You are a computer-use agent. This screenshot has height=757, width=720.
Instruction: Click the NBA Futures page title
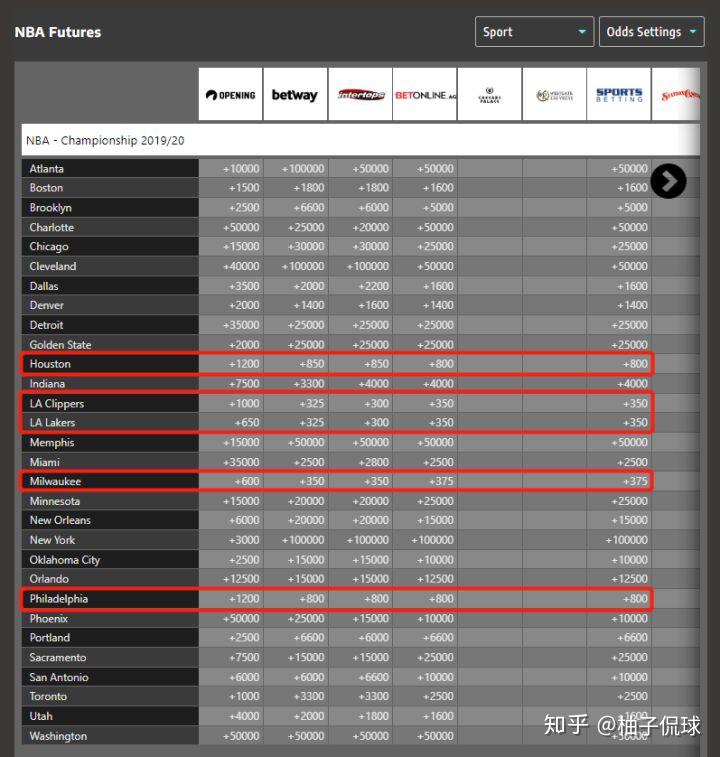(58, 32)
